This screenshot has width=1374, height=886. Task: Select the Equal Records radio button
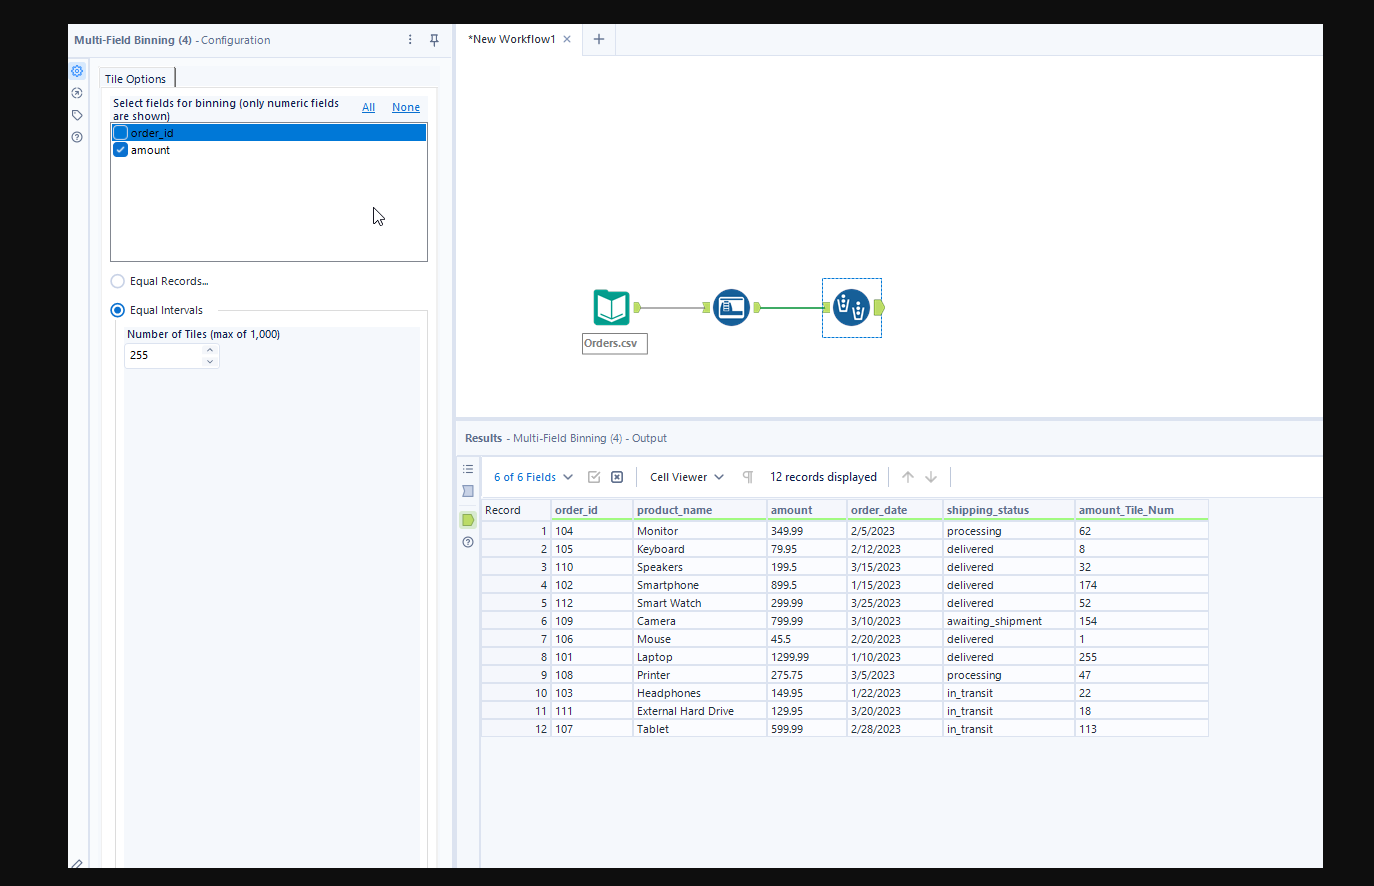[118, 281]
